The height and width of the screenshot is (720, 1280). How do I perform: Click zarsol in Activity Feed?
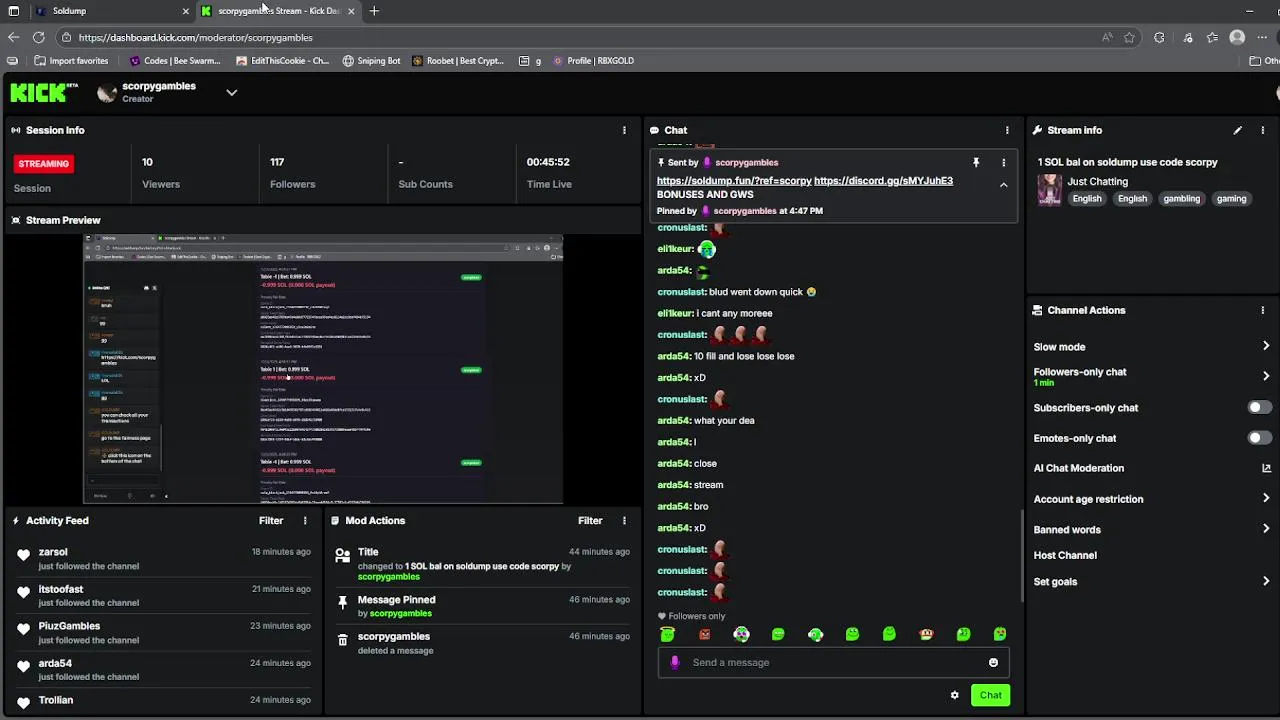coord(53,552)
